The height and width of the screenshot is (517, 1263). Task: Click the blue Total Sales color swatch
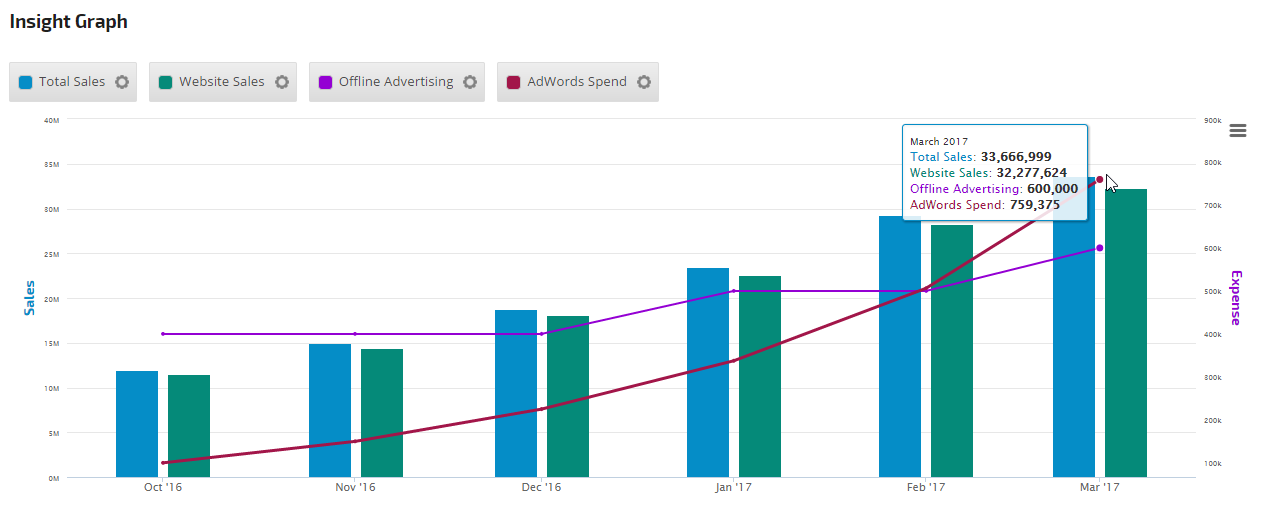pos(26,82)
